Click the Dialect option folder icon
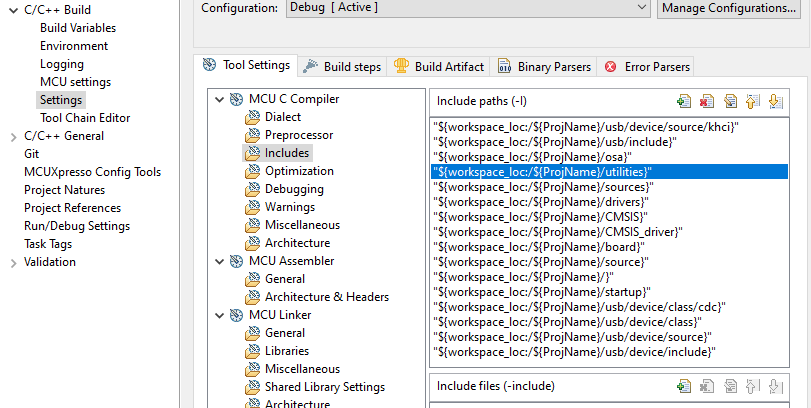The width and height of the screenshot is (811, 408). click(252, 117)
